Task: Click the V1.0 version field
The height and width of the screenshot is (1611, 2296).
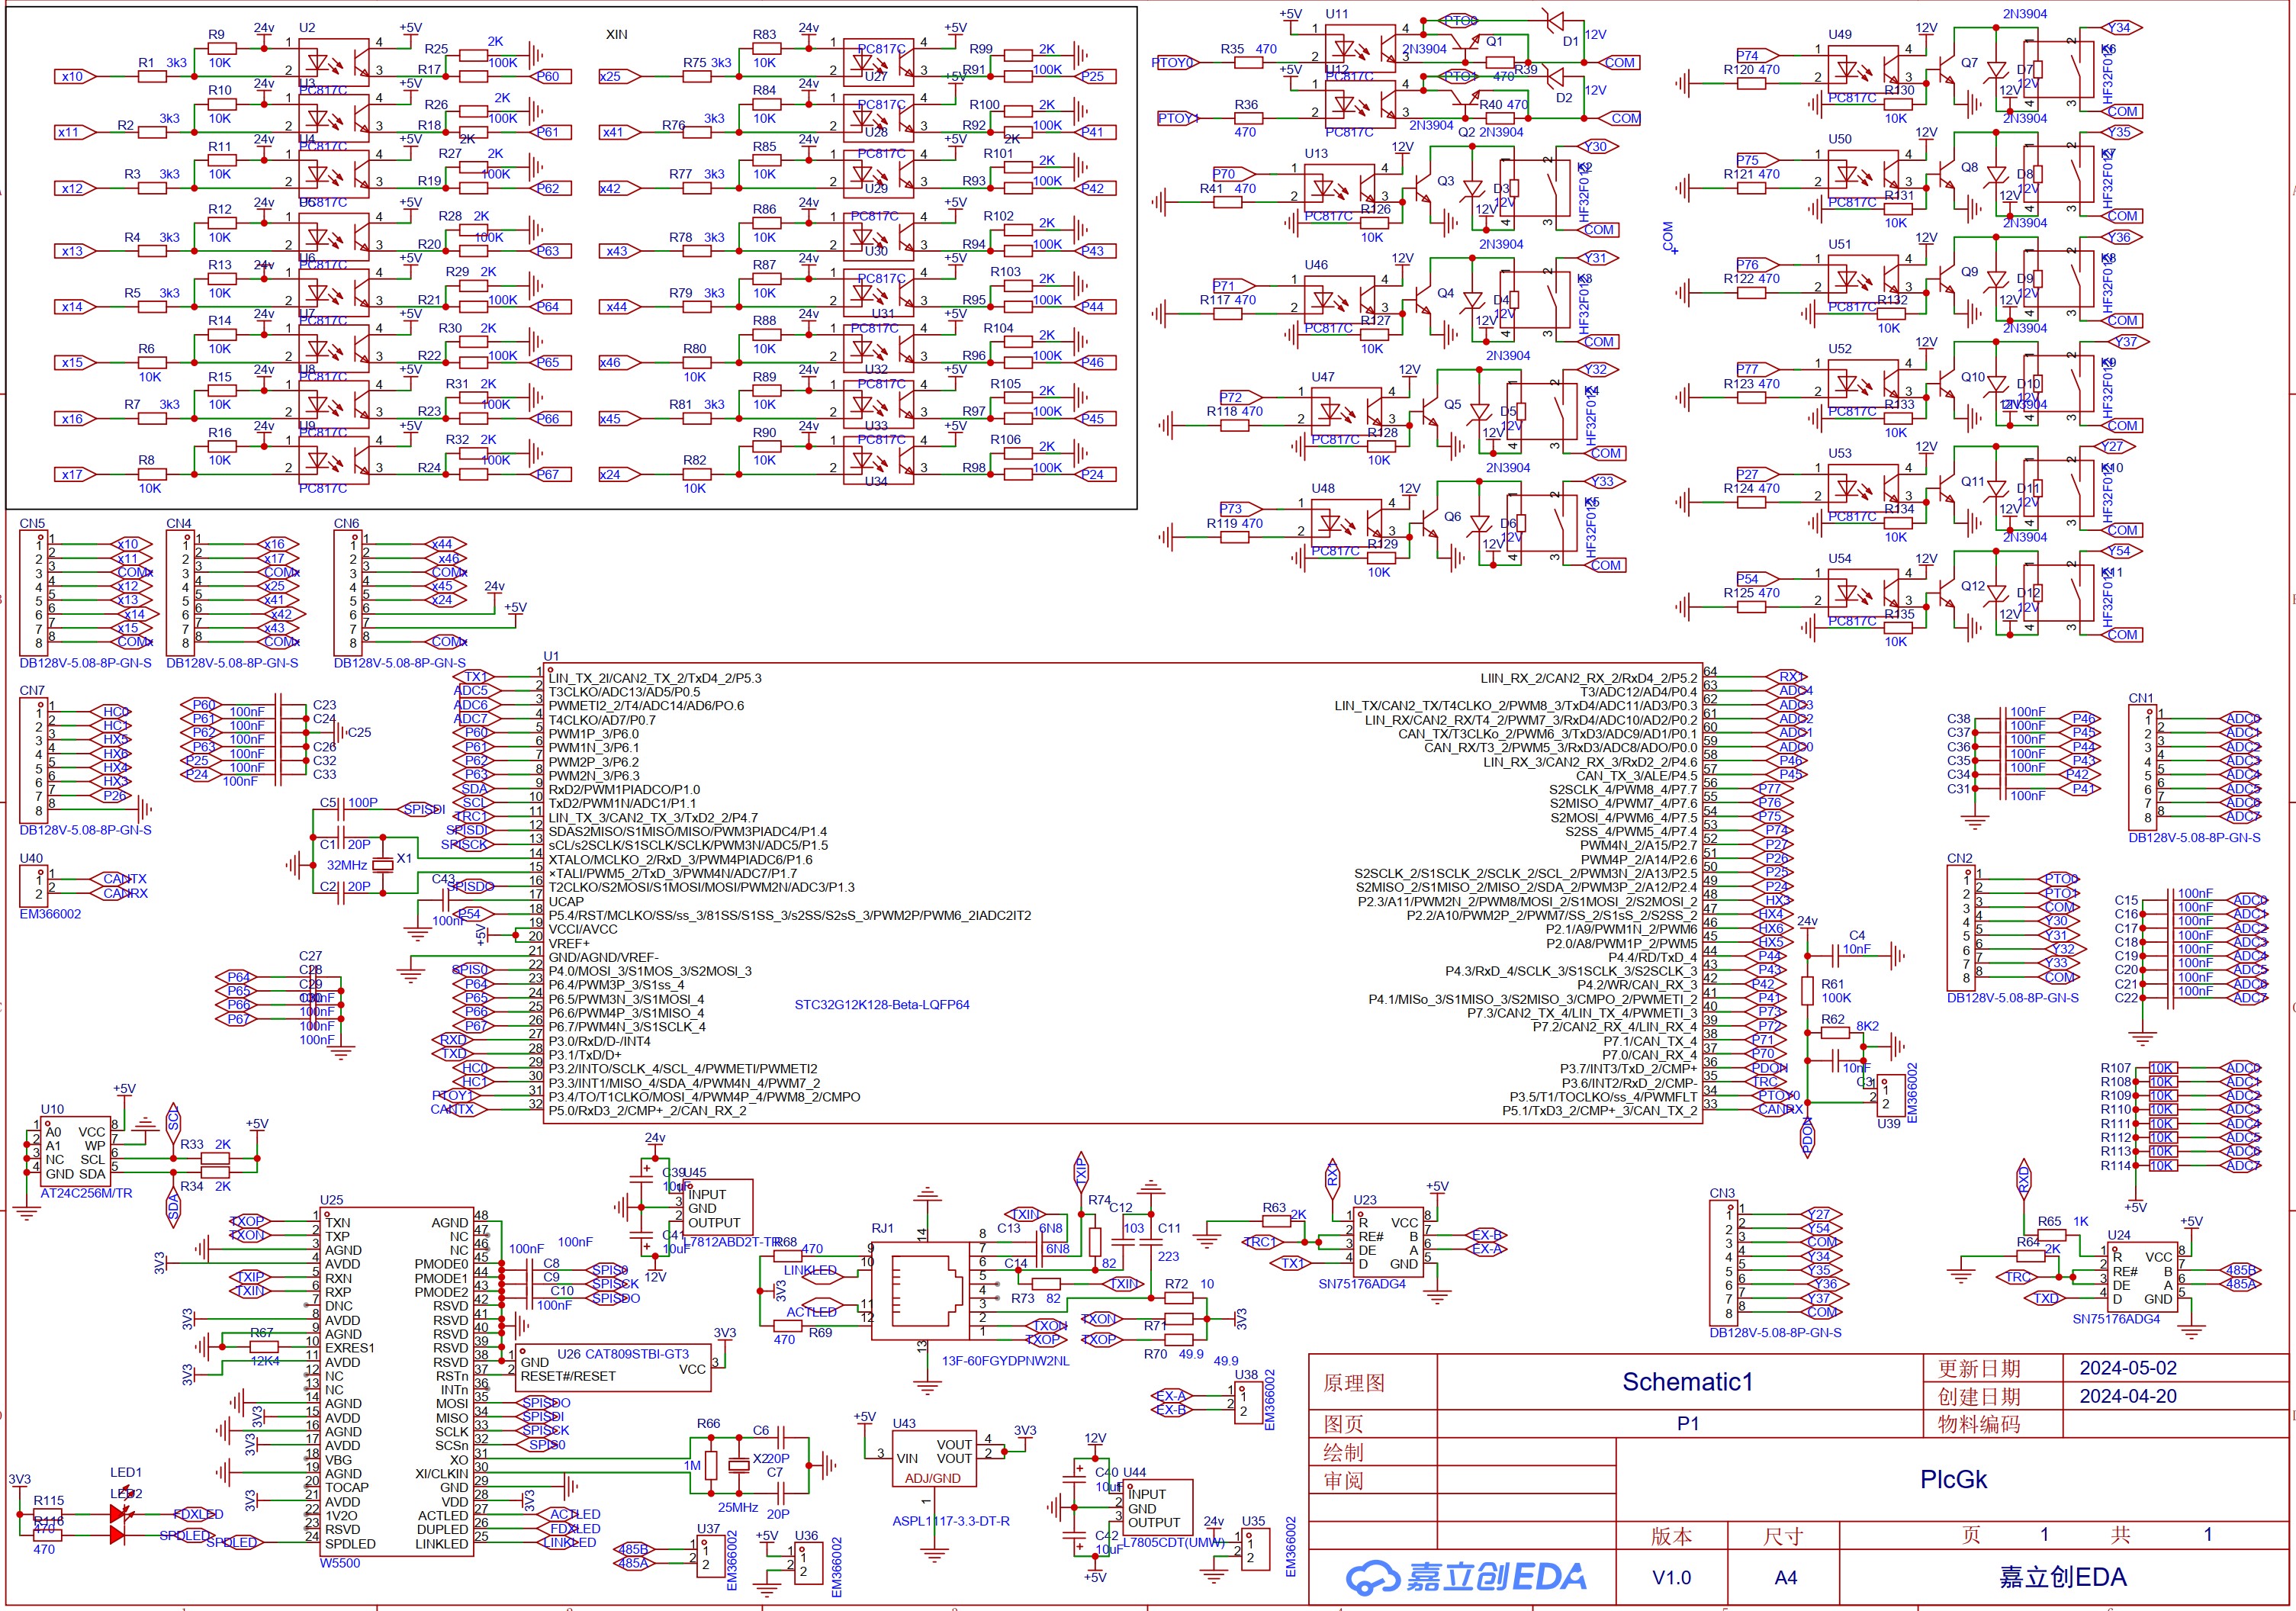Action: click(1671, 1577)
